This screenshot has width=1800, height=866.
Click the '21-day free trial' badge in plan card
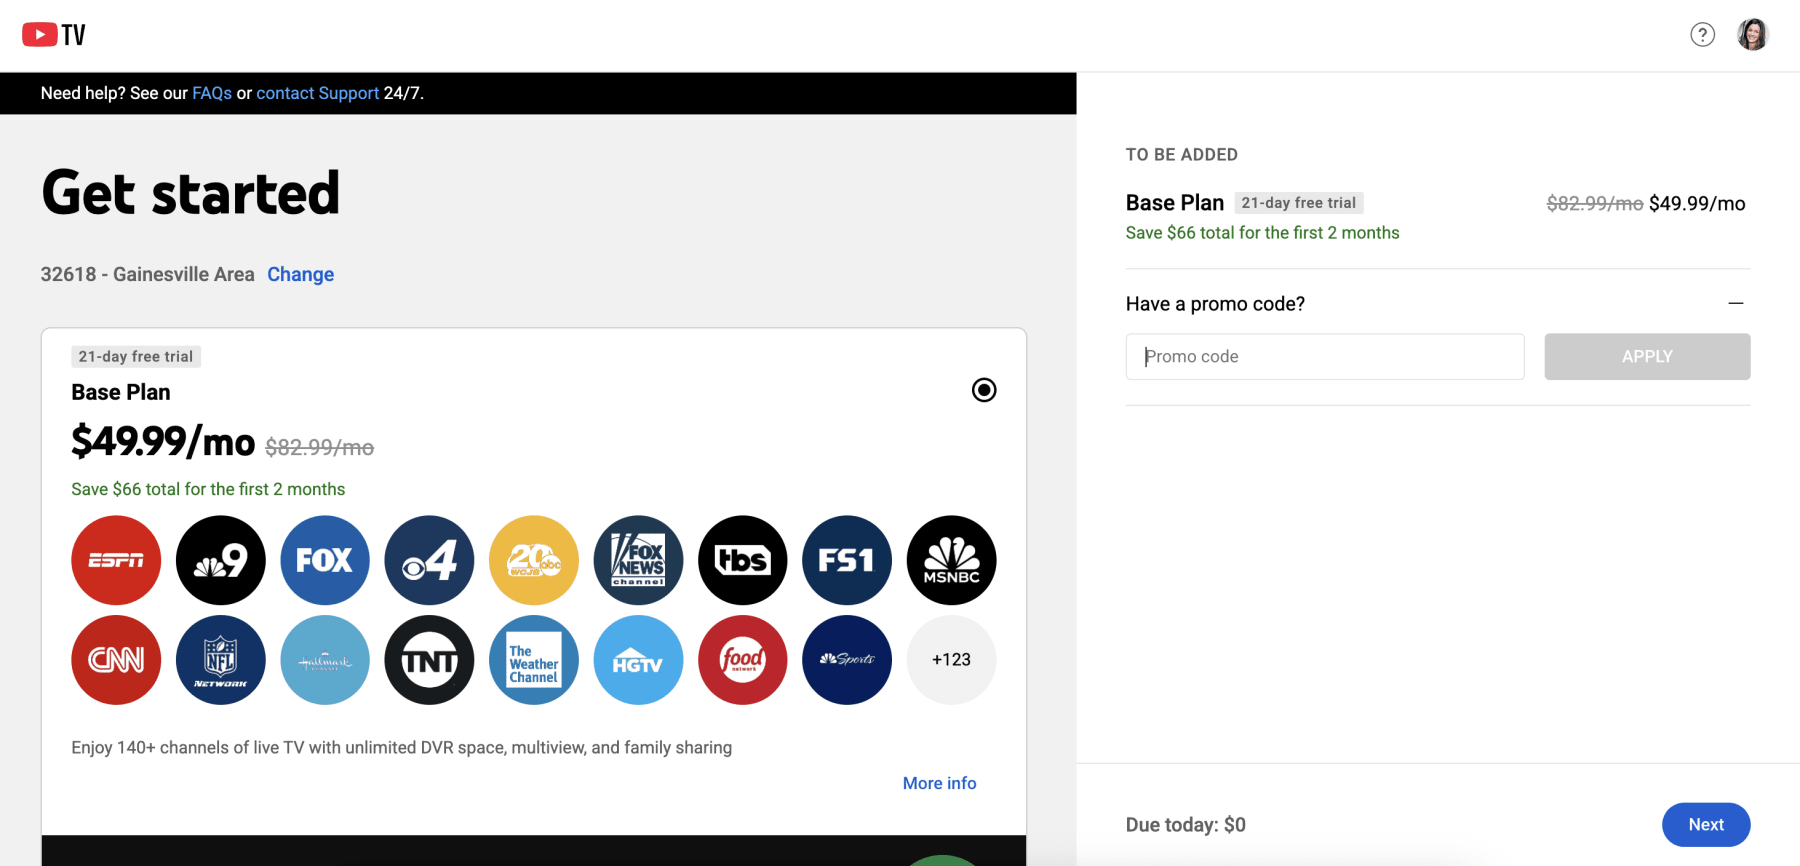tap(136, 357)
